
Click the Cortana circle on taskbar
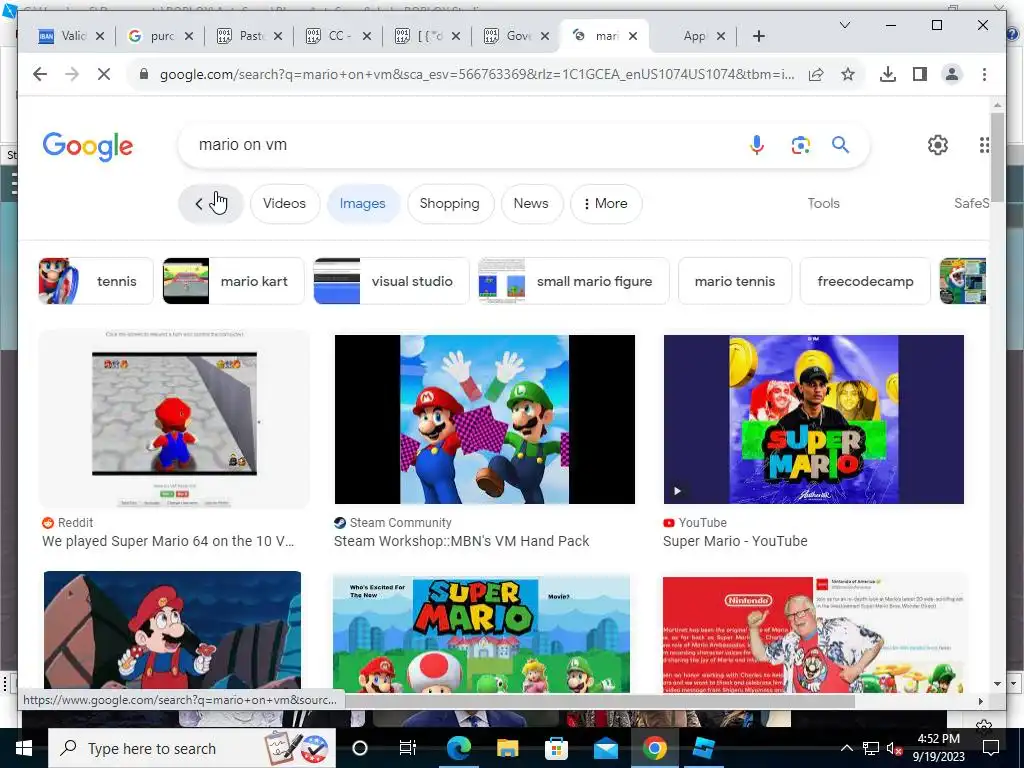click(x=360, y=748)
